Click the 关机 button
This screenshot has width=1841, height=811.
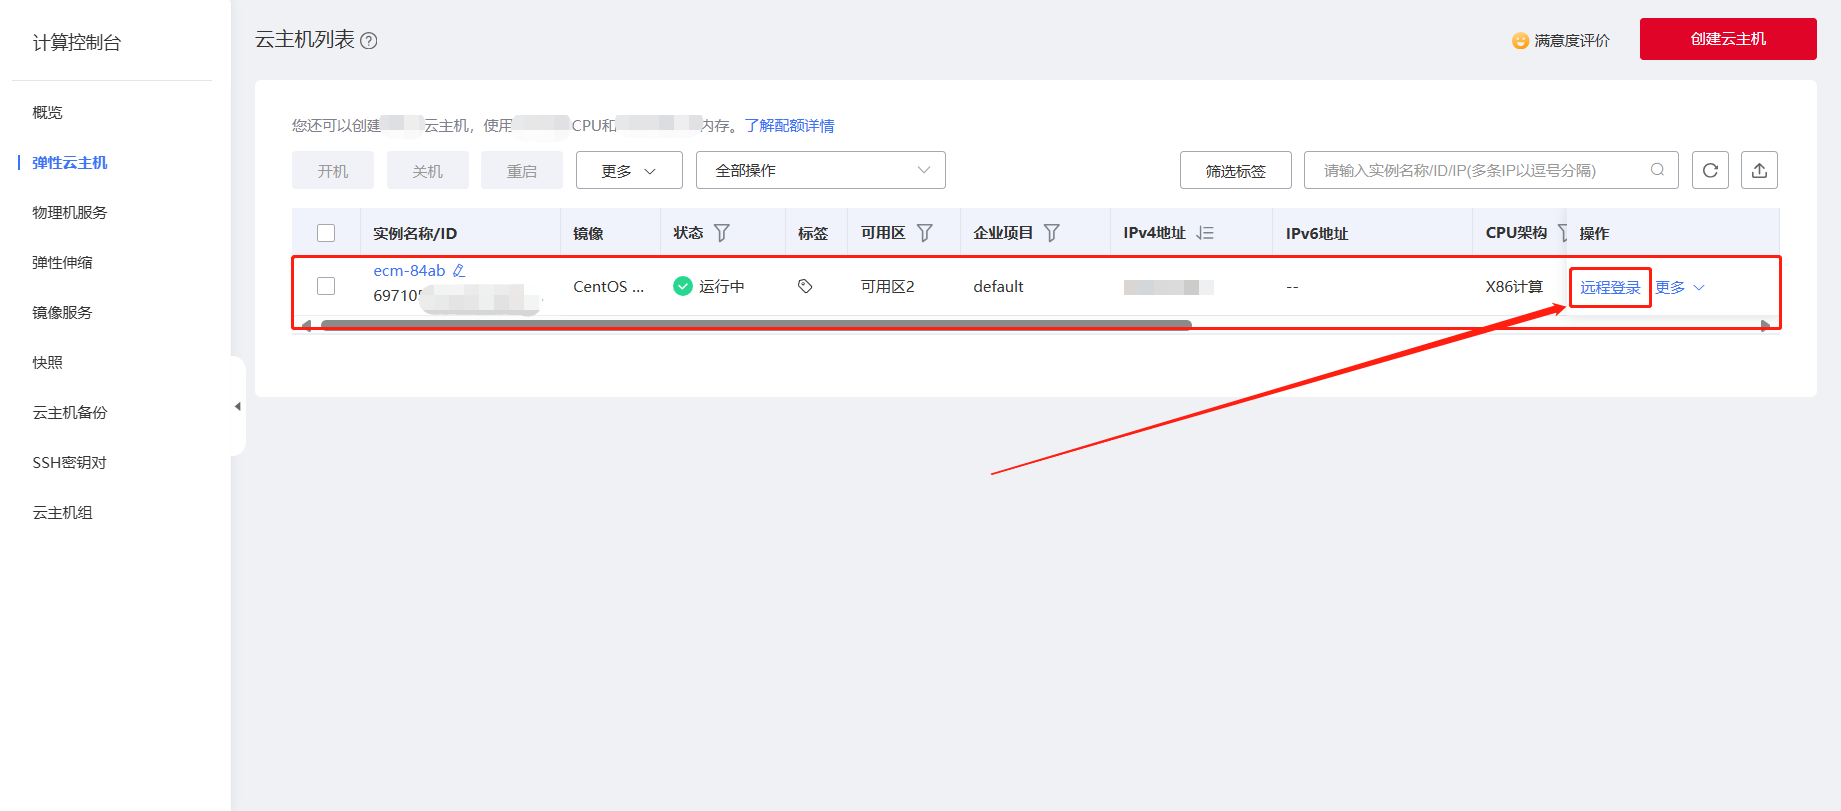point(427,170)
